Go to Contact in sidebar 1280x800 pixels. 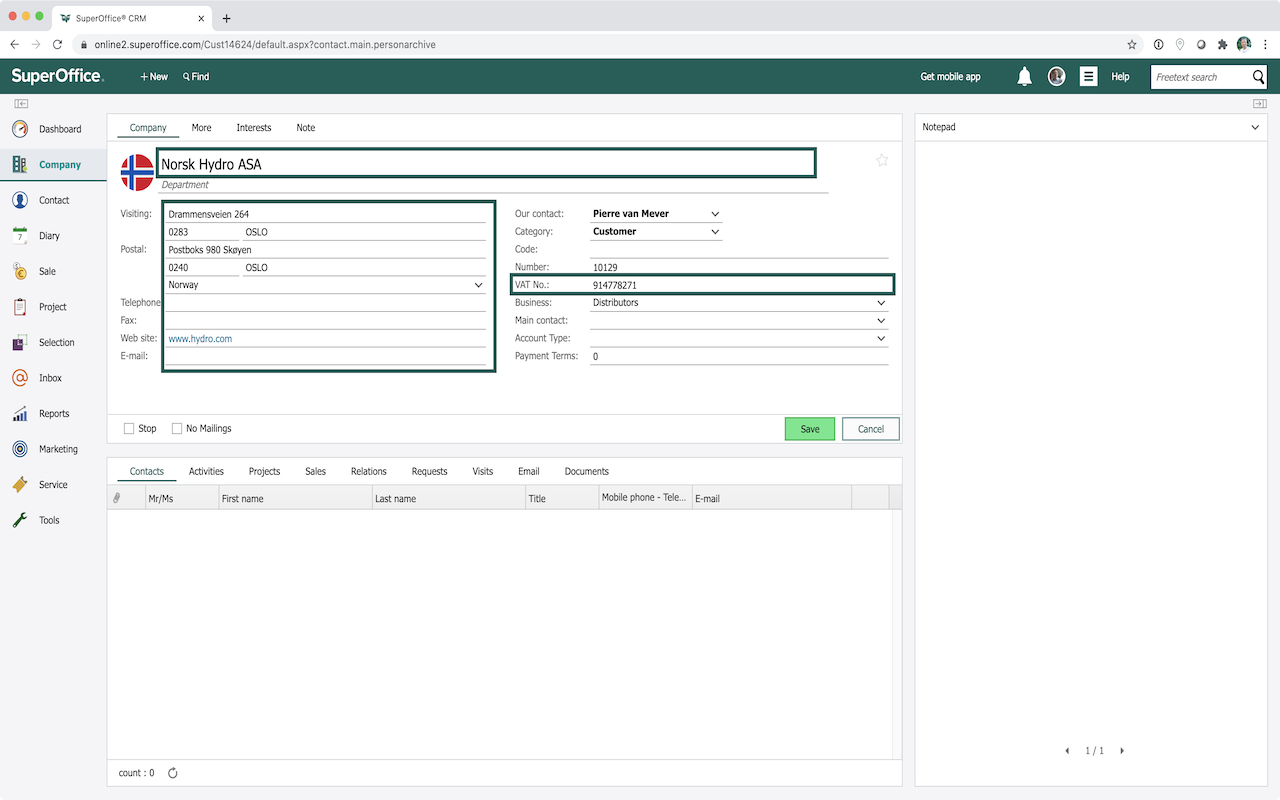(53, 200)
